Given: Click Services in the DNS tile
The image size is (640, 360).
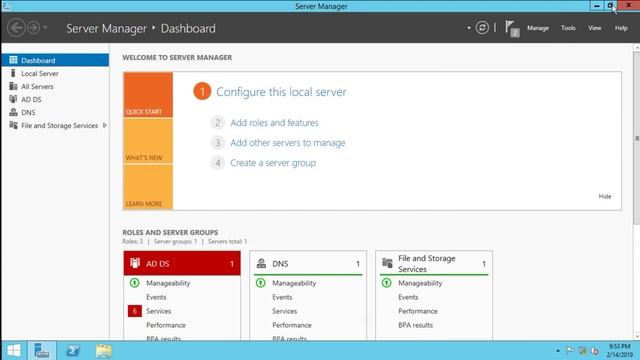Looking at the screenshot, I should tap(285, 311).
